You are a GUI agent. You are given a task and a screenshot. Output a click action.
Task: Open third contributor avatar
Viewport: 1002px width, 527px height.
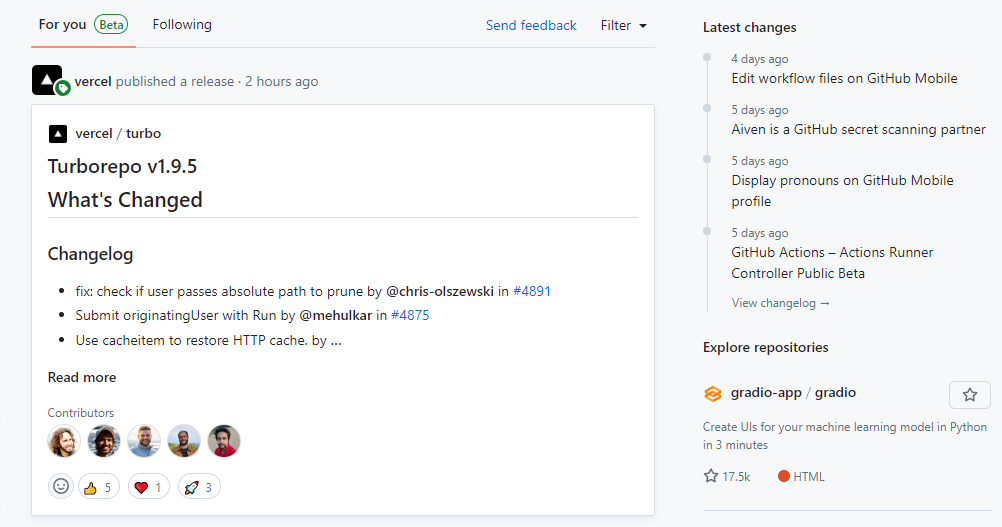(x=144, y=441)
